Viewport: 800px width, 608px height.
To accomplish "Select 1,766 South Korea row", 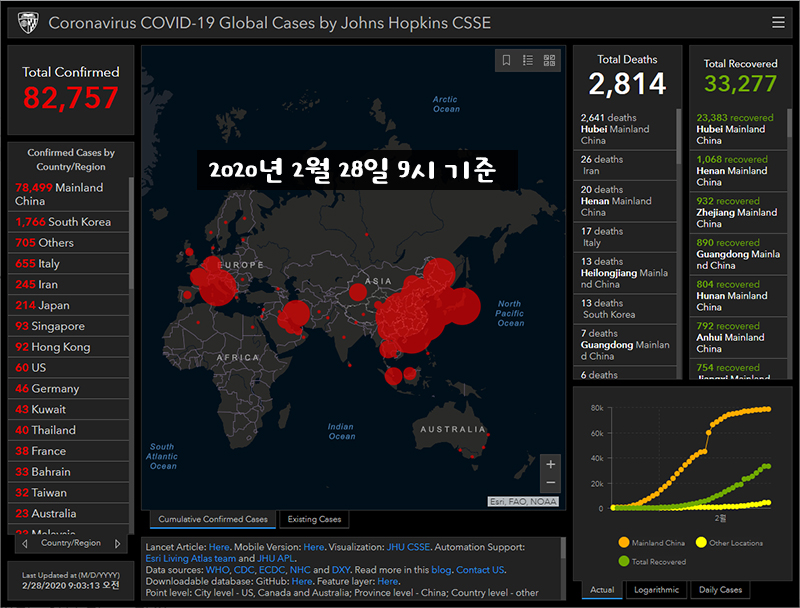I will (68, 222).
